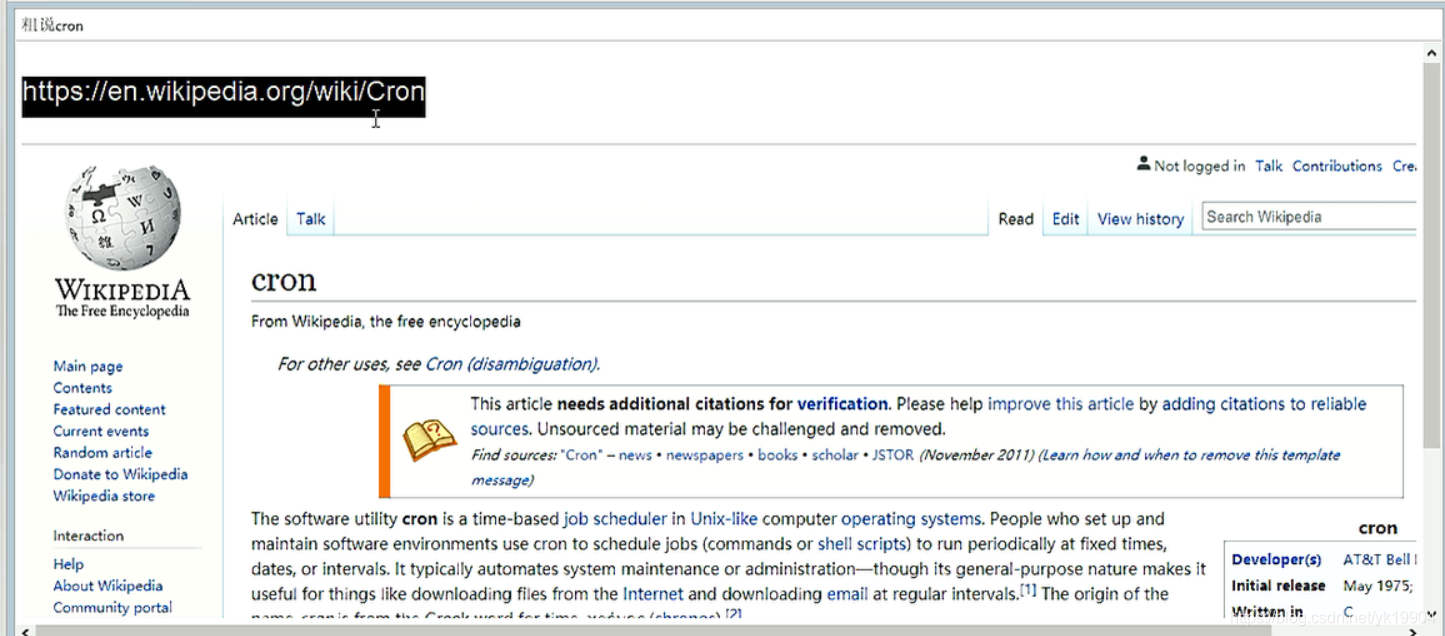Follow the Cron (disambiguation) link
Screen dimensions: 1445x636
(x=511, y=364)
